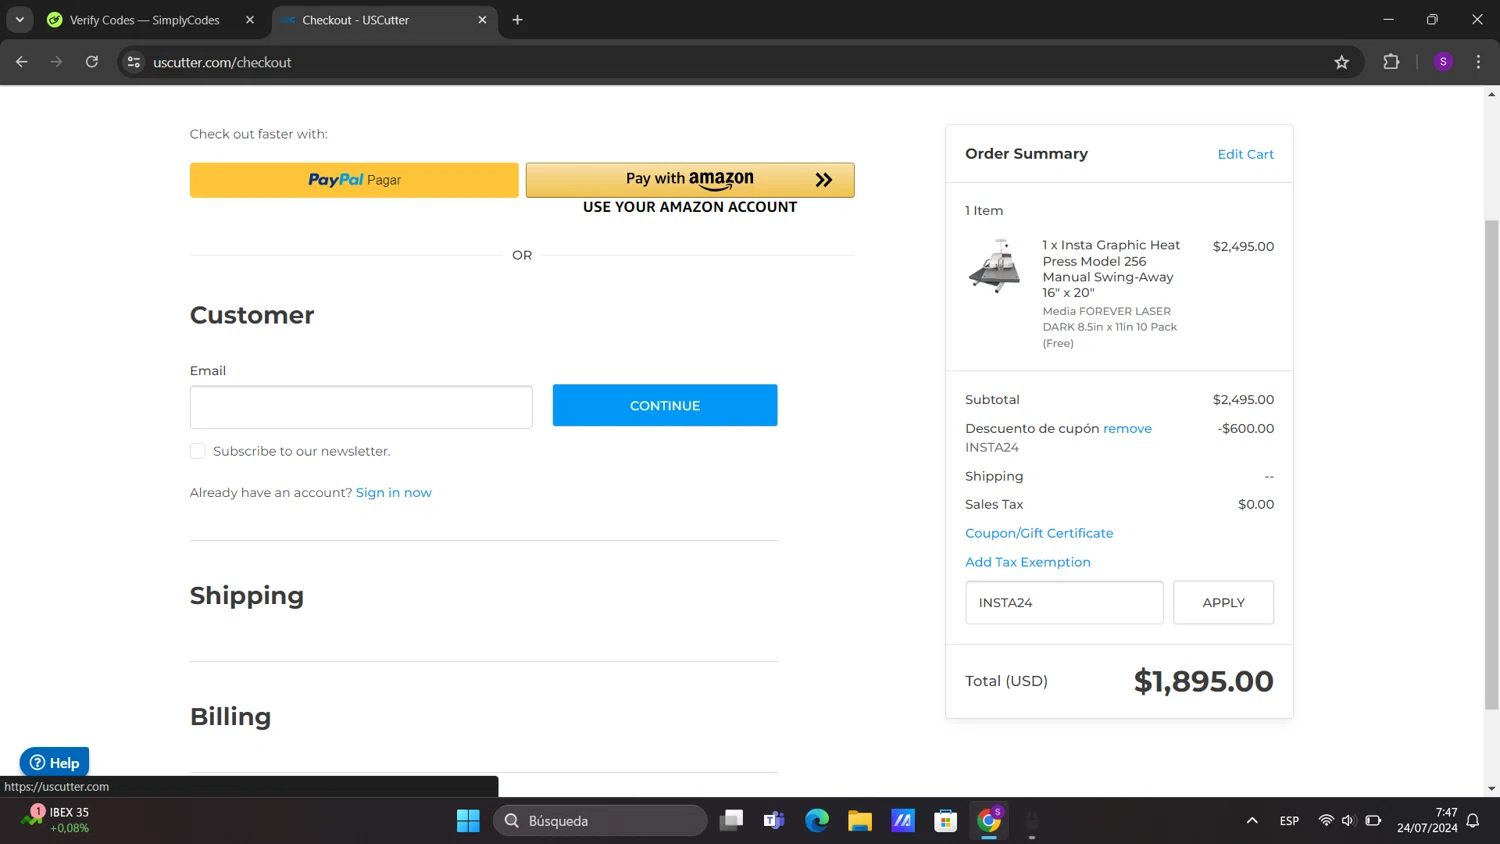Click Pay with Amazon button
The image size is (1500, 844).
[x=690, y=180]
